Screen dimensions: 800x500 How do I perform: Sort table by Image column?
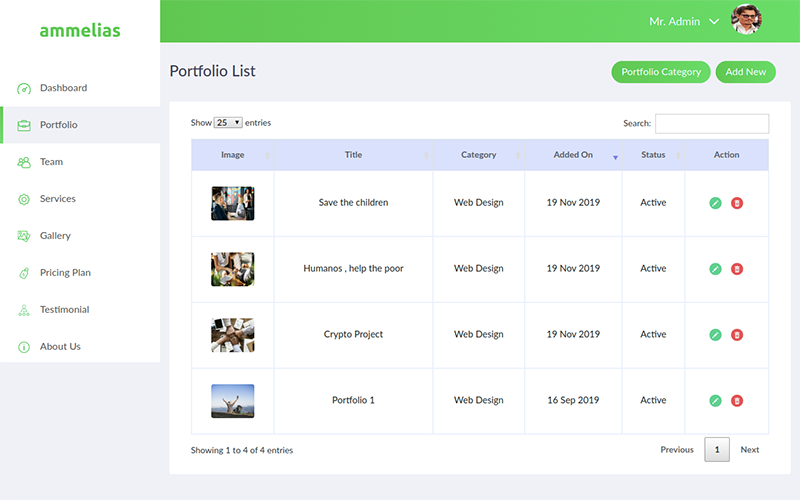tap(233, 155)
